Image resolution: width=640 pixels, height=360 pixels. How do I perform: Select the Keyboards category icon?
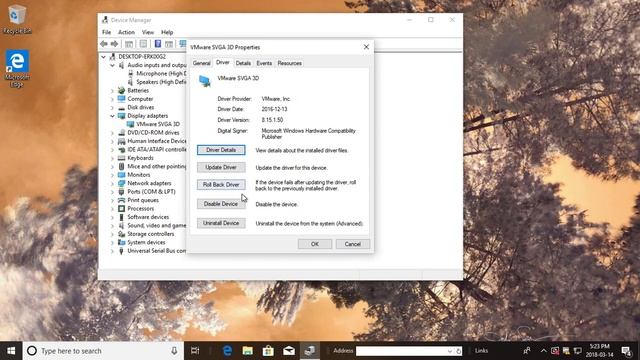[121, 158]
